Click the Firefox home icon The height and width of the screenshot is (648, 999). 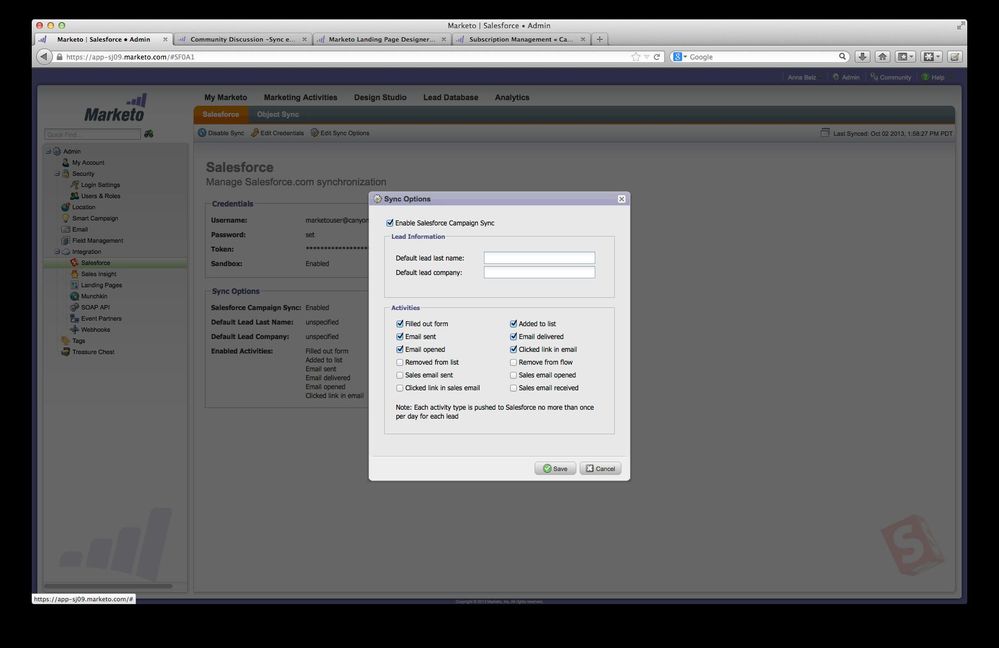[x=882, y=57]
